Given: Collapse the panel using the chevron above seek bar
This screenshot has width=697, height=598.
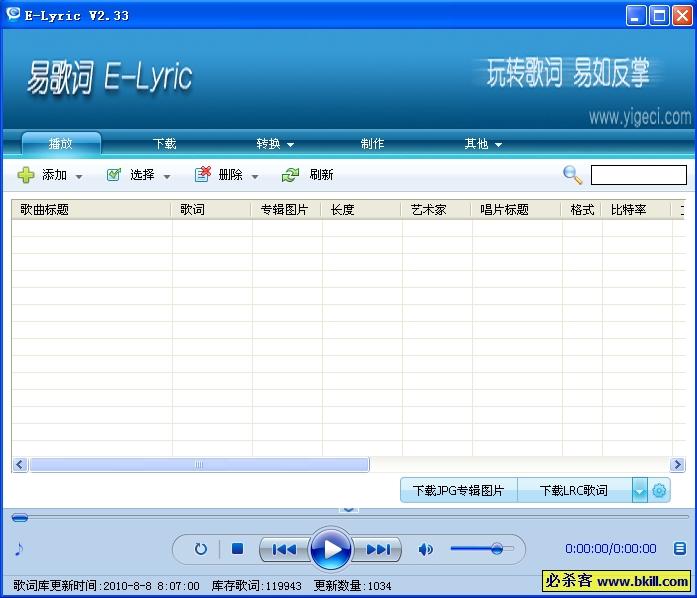Looking at the screenshot, I should pos(348,509).
